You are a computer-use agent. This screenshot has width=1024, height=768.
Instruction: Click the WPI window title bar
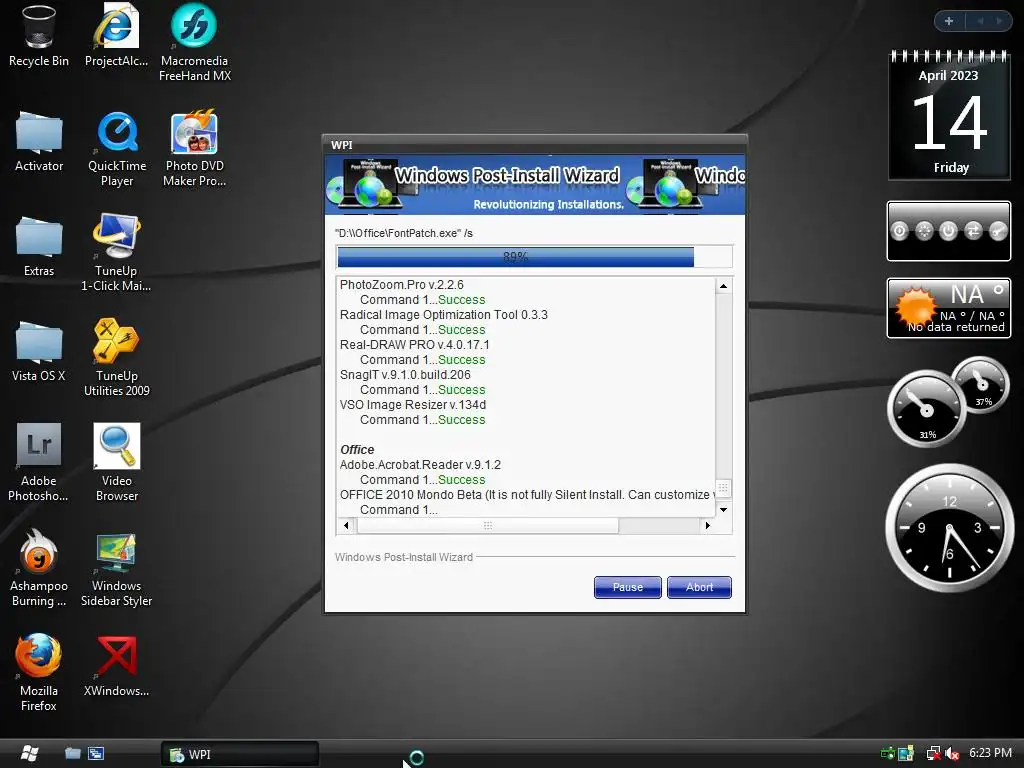(x=535, y=144)
